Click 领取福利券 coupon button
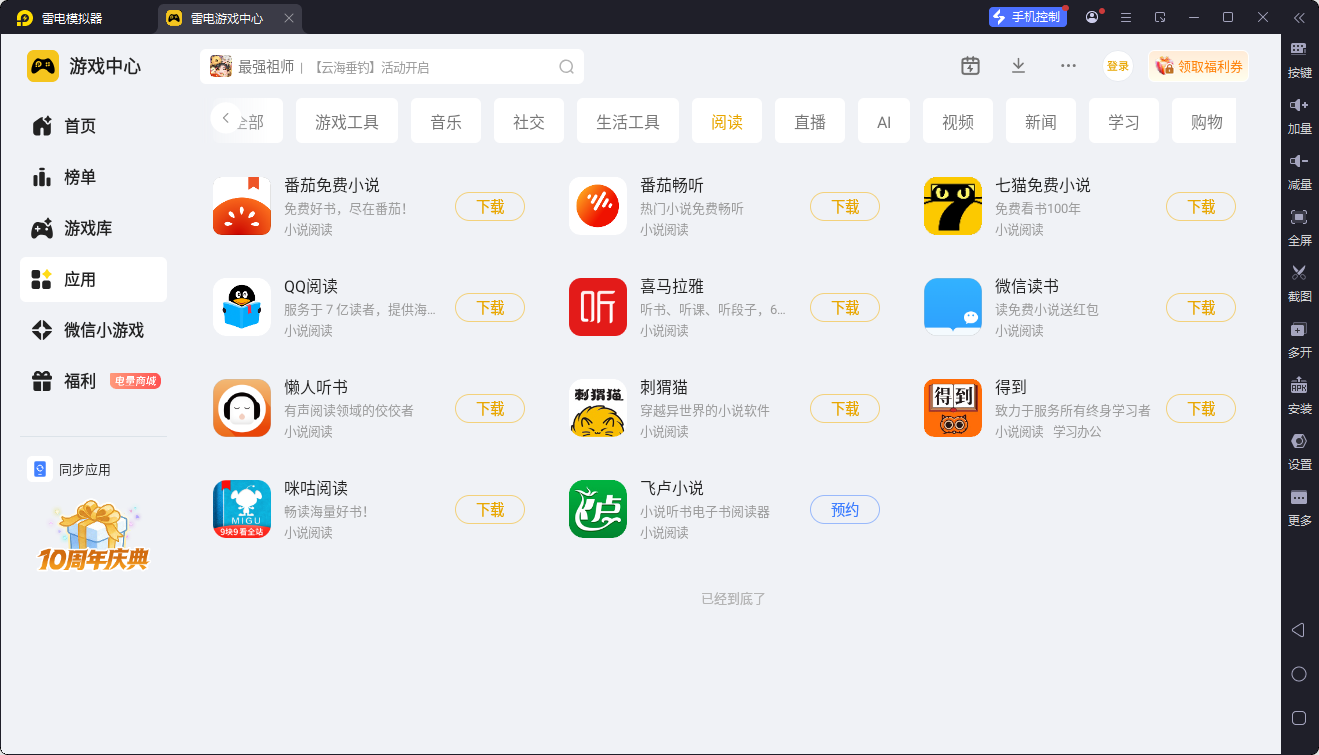 (1199, 66)
